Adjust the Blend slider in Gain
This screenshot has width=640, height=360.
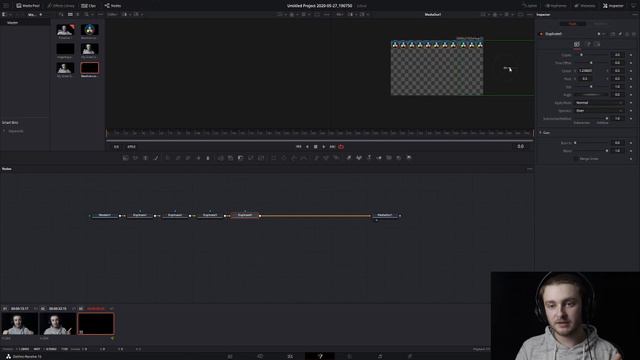click(x=592, y=151)
